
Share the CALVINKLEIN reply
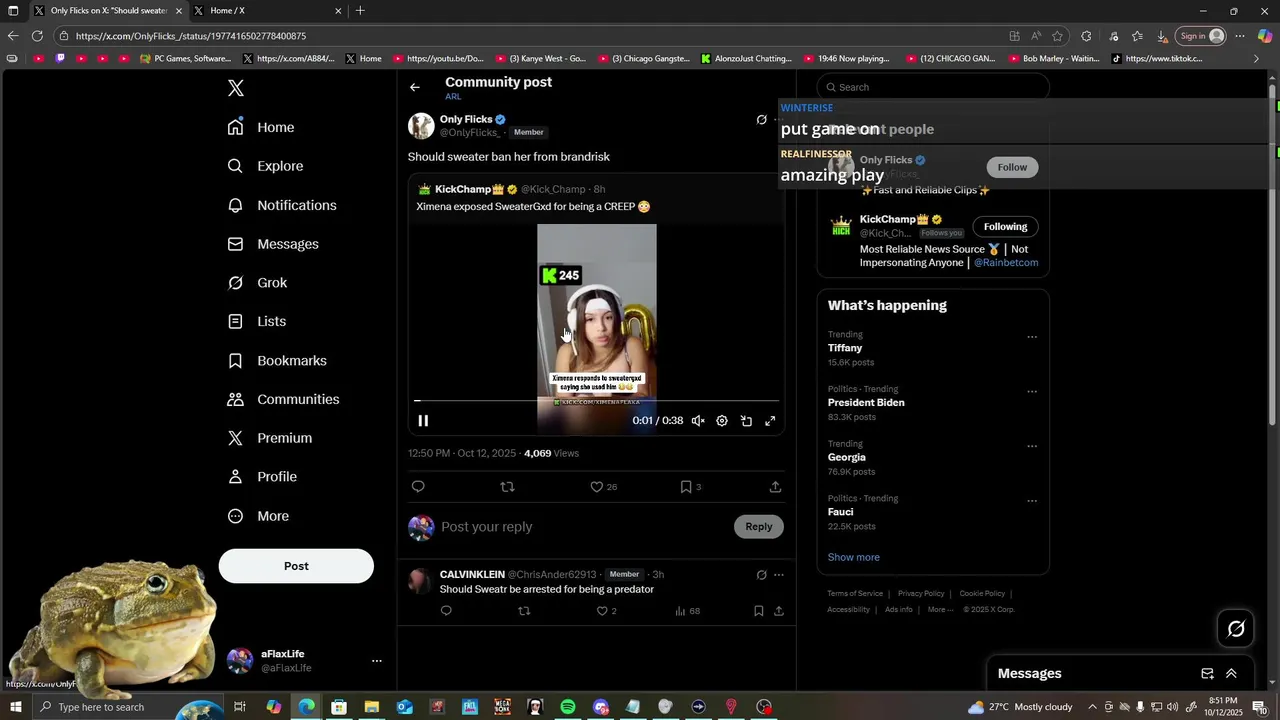pos(778,611)
